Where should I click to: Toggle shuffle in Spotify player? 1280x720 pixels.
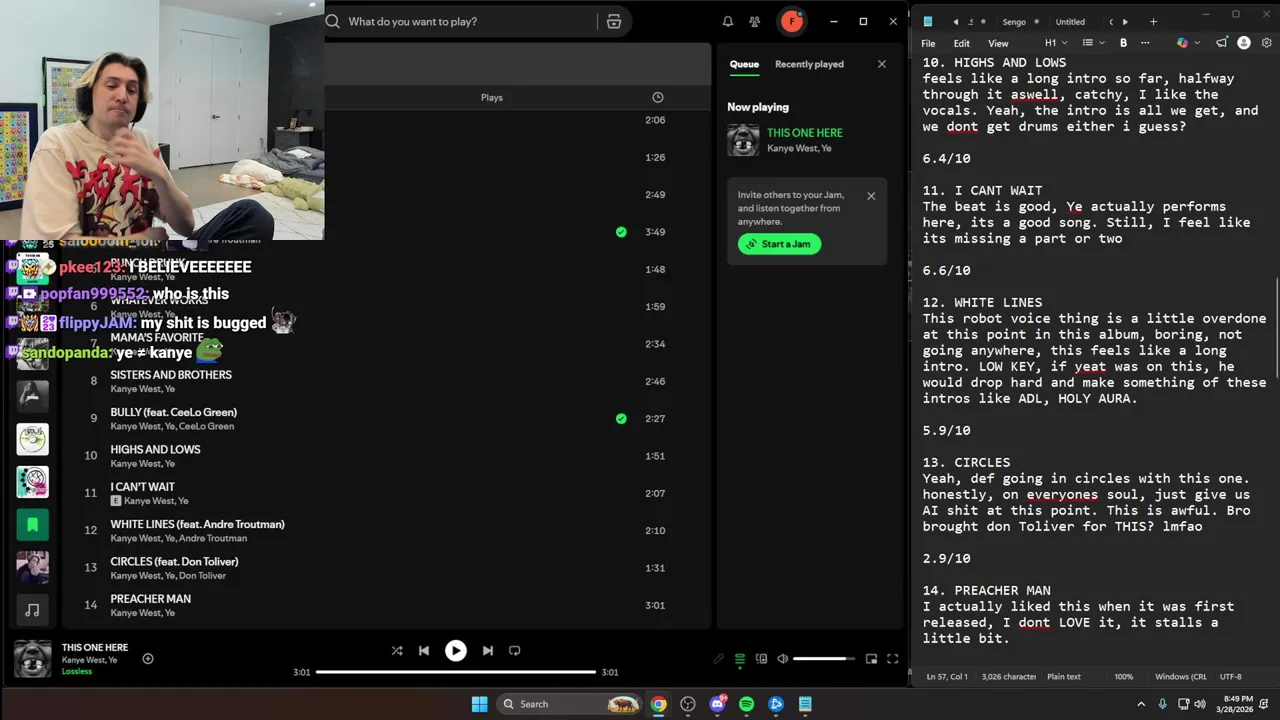coord(397,650)
